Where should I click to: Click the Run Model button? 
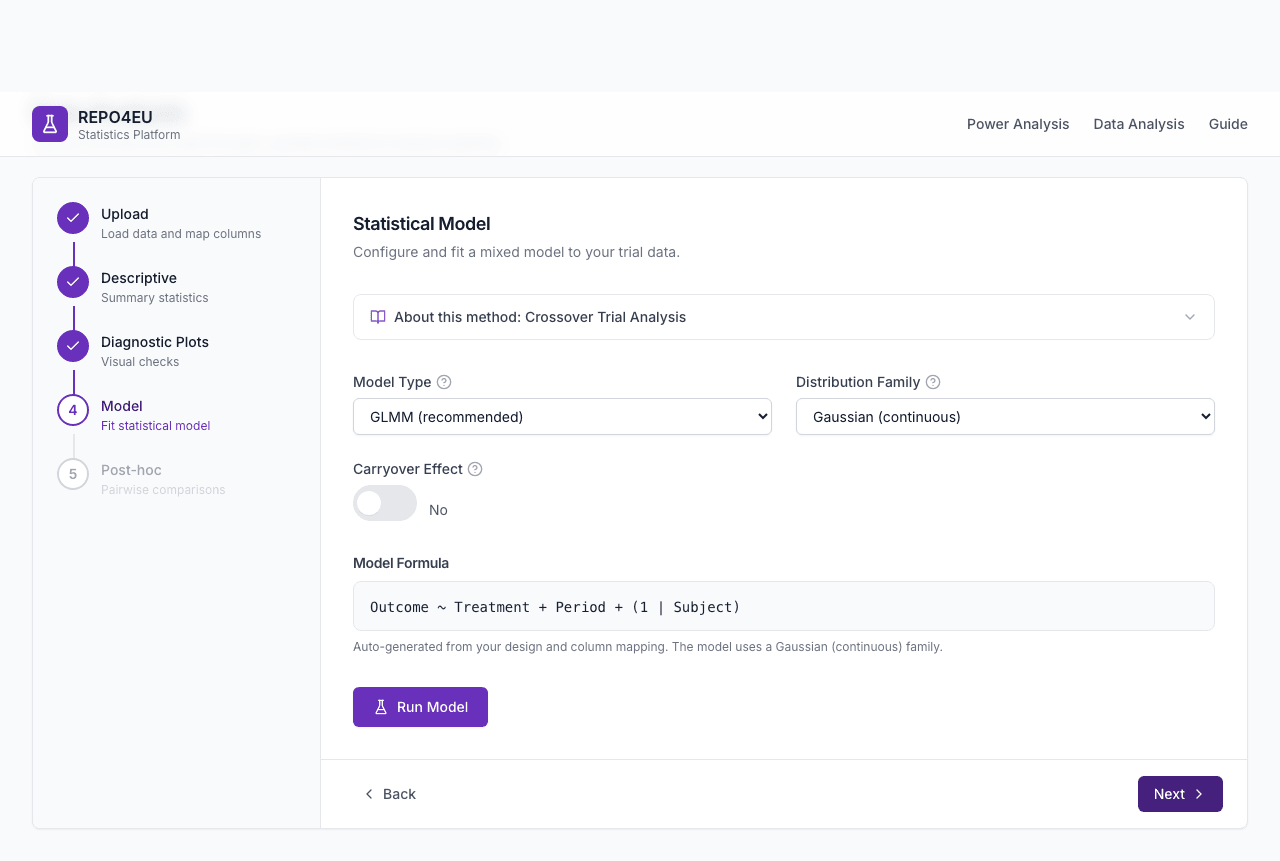coord(420,707)
